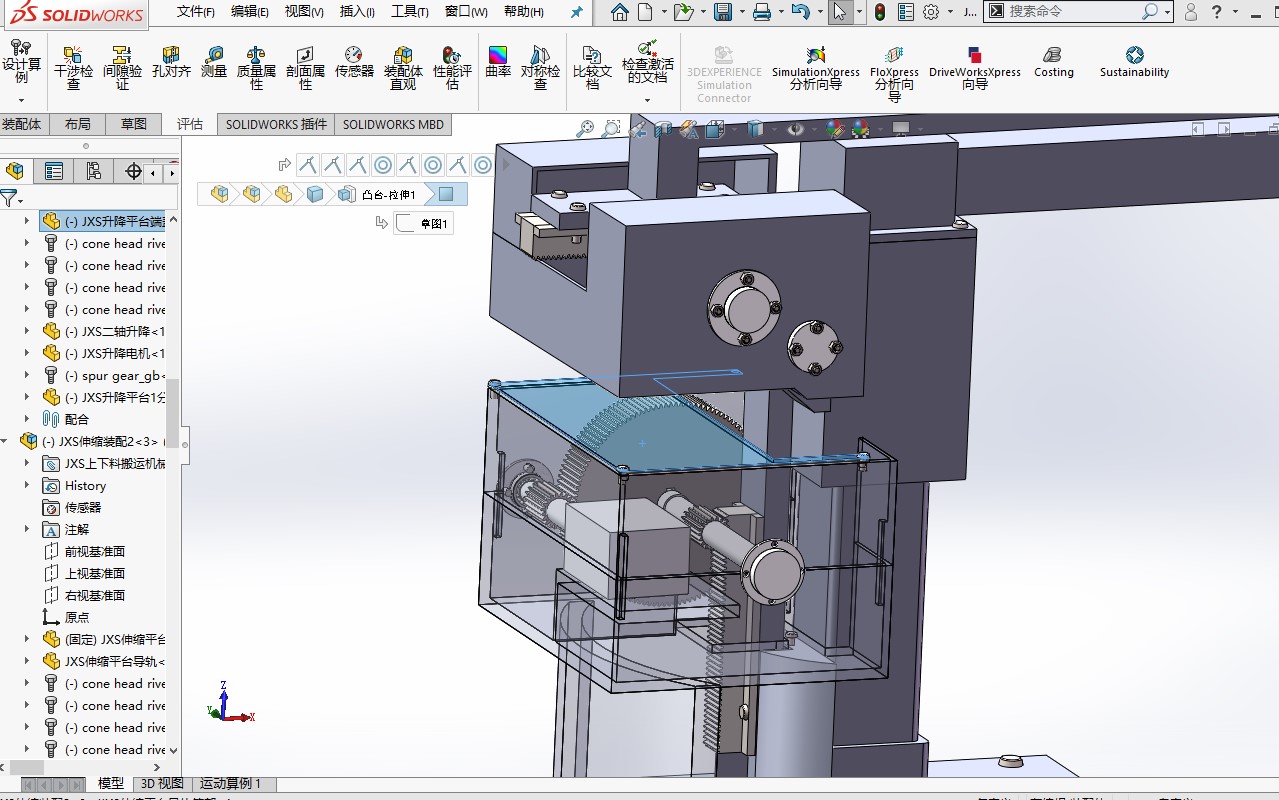This screenshot has height=800, width=1279.
Task: Run the 对称检查 symmetry check
Action: 540,67
